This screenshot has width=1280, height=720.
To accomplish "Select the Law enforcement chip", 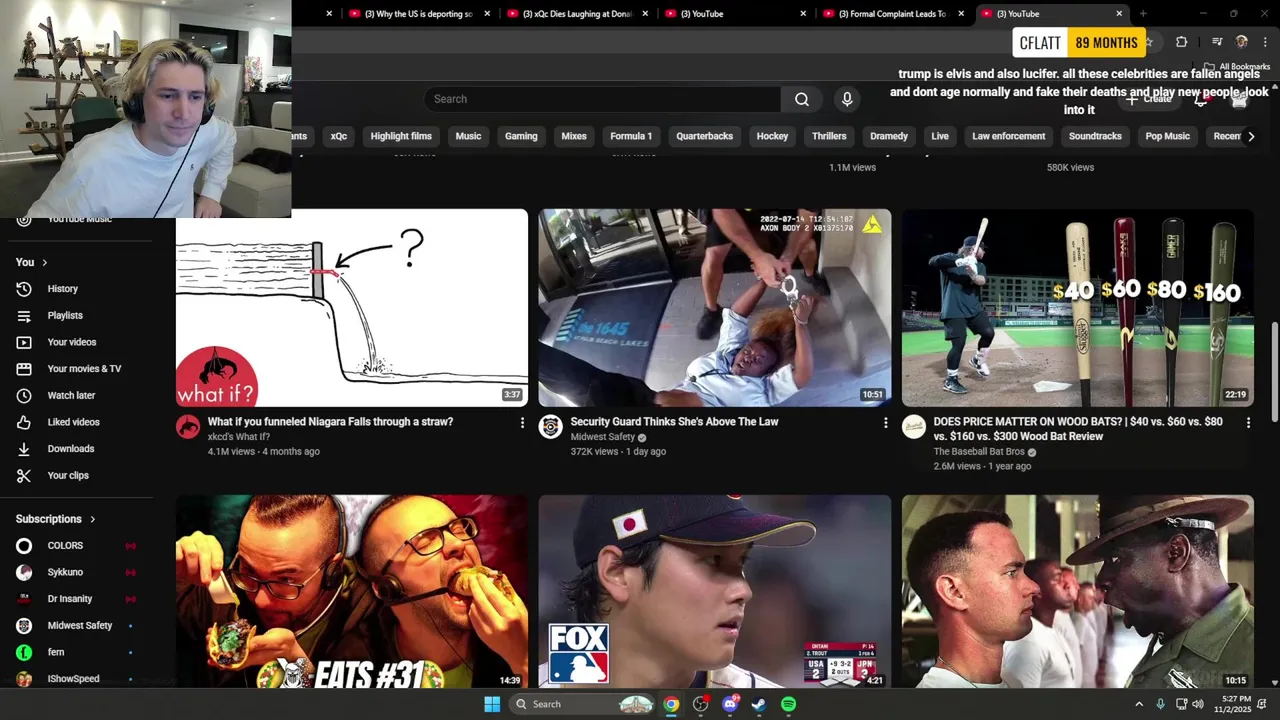I will click(1008, 136).
